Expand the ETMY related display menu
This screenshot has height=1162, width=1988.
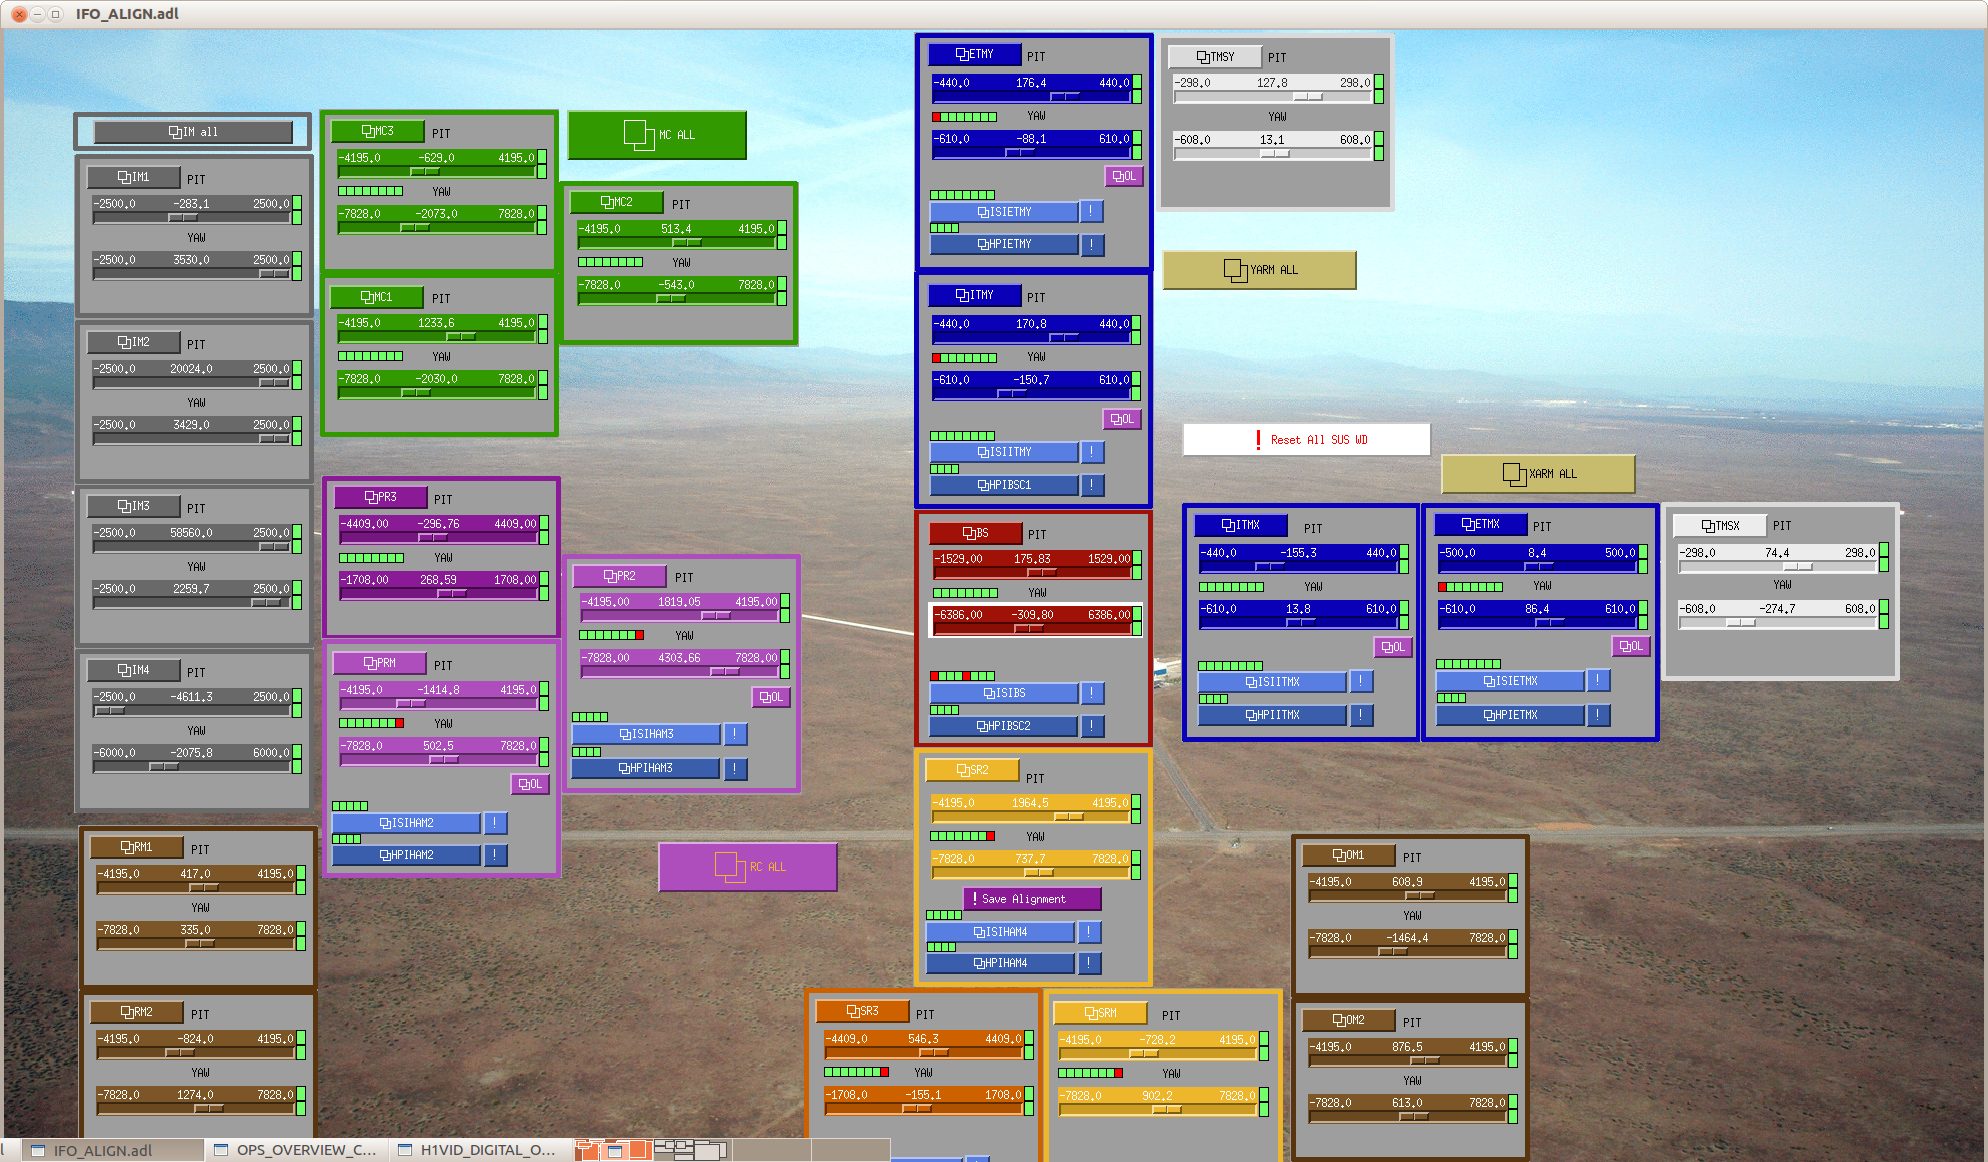974,55
